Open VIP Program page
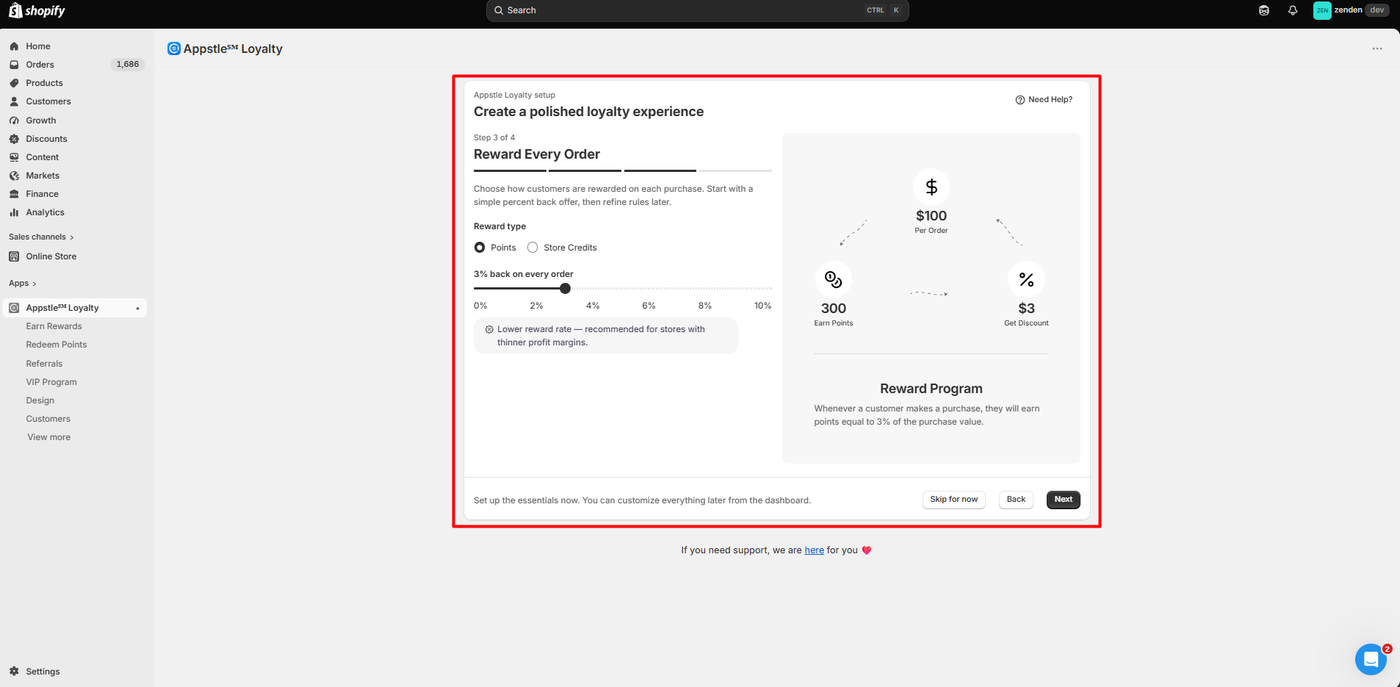 [x=51, y=382]
